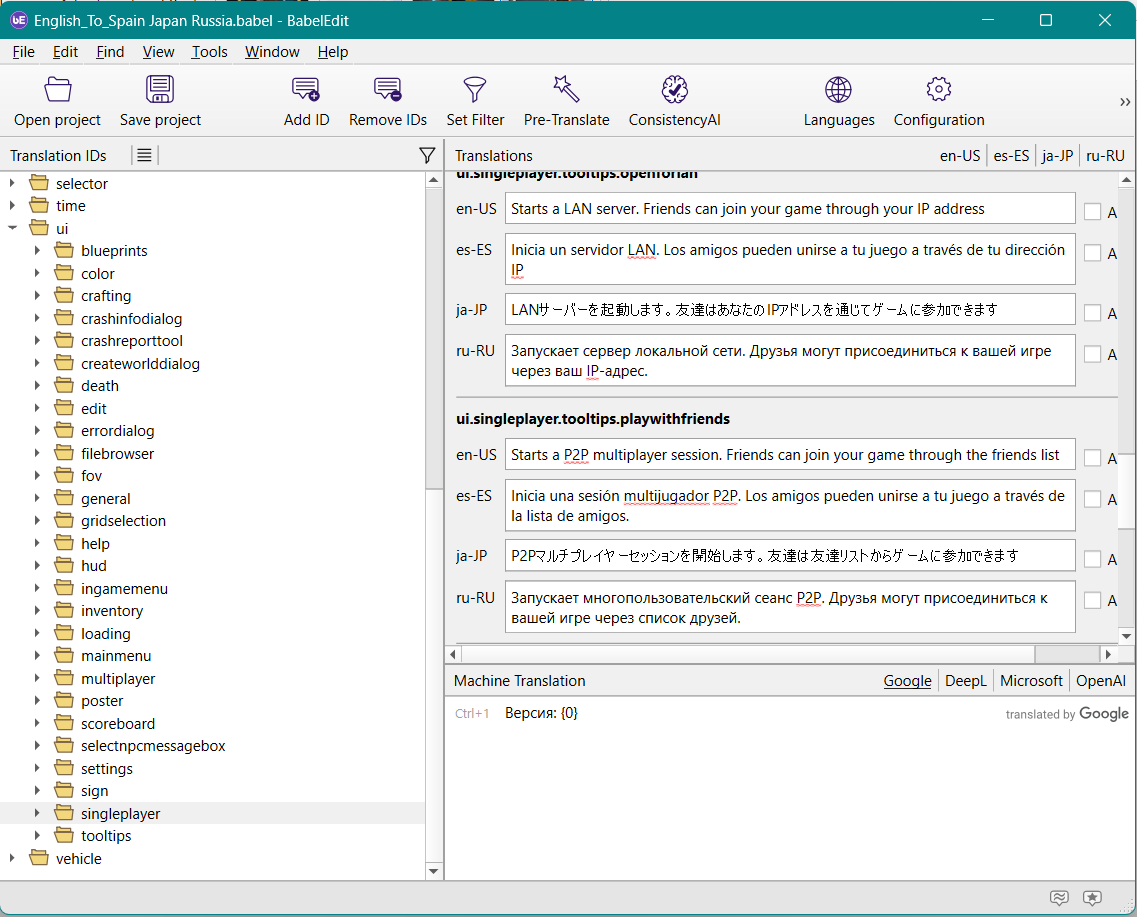This screenshot has width=1137, height=917.
Task: Launch the ConsistencyAI tool
Action: pos(675,90)
